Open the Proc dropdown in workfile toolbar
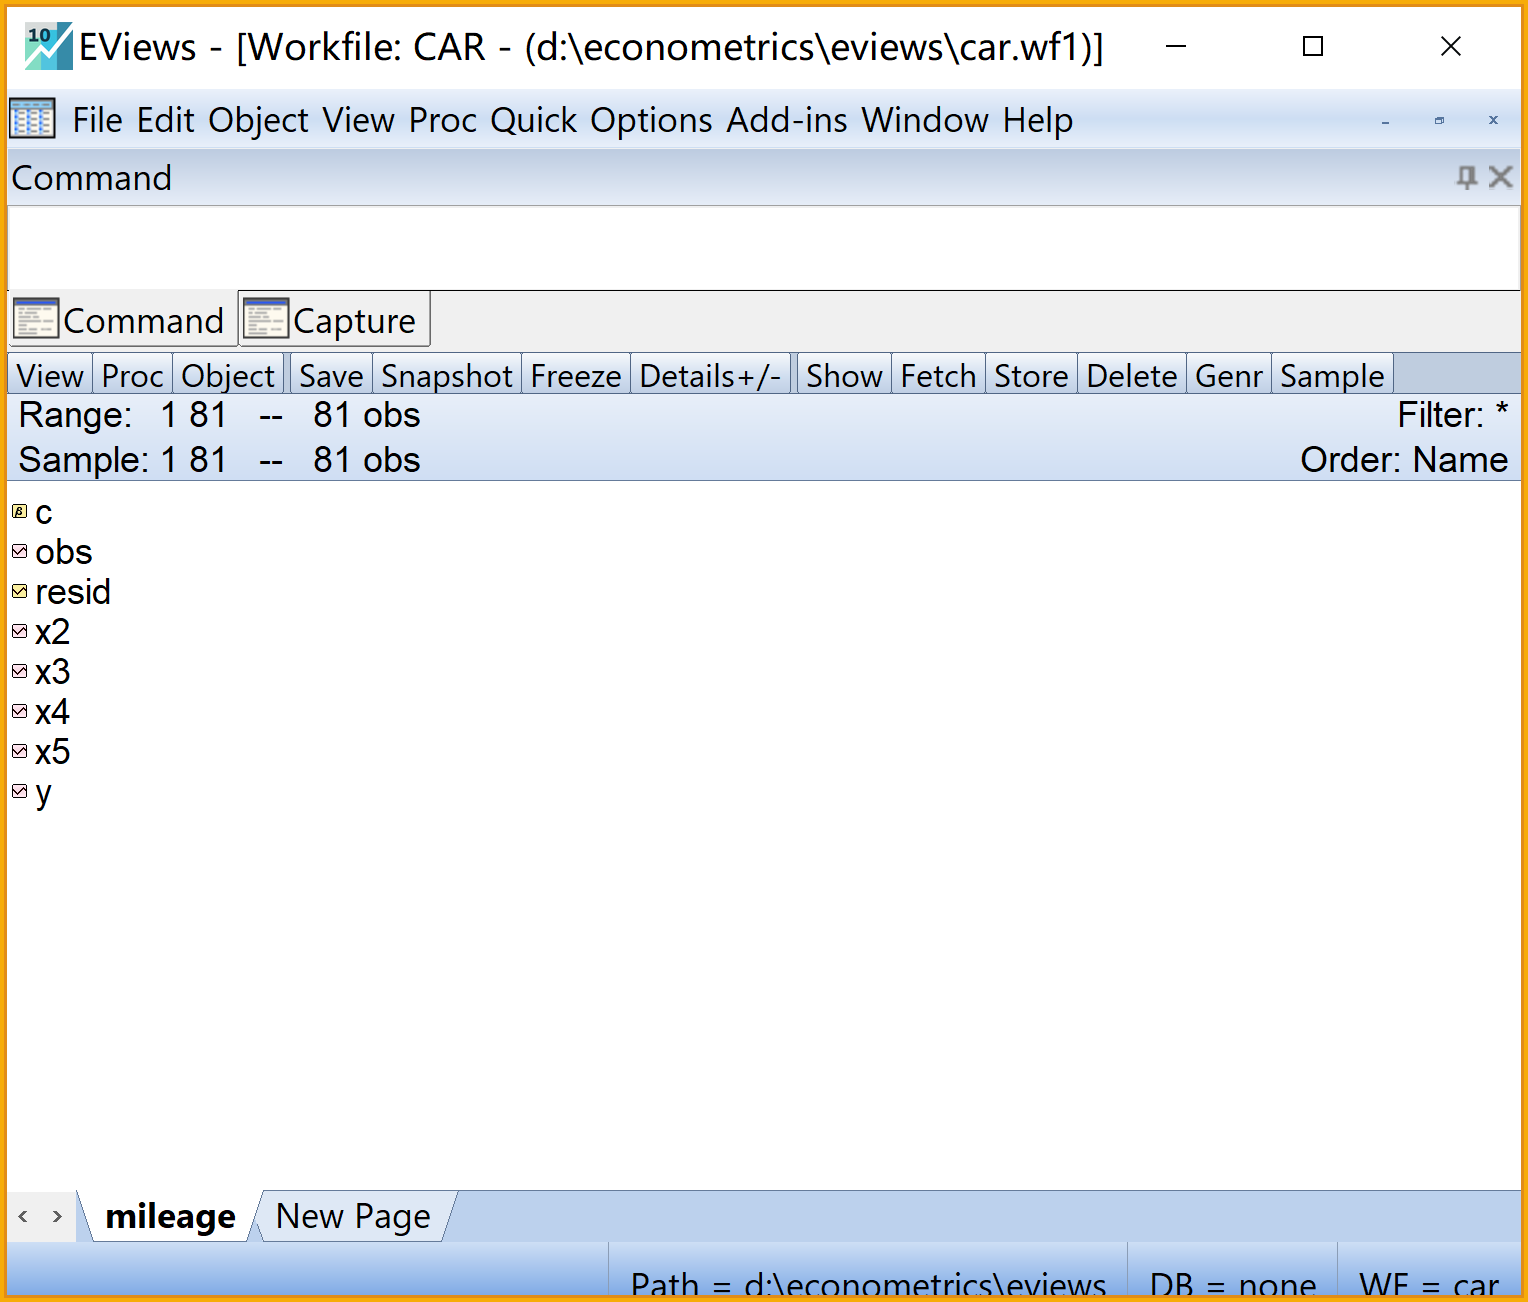This screenshot has width=1528, height=1302. (132, 376)
